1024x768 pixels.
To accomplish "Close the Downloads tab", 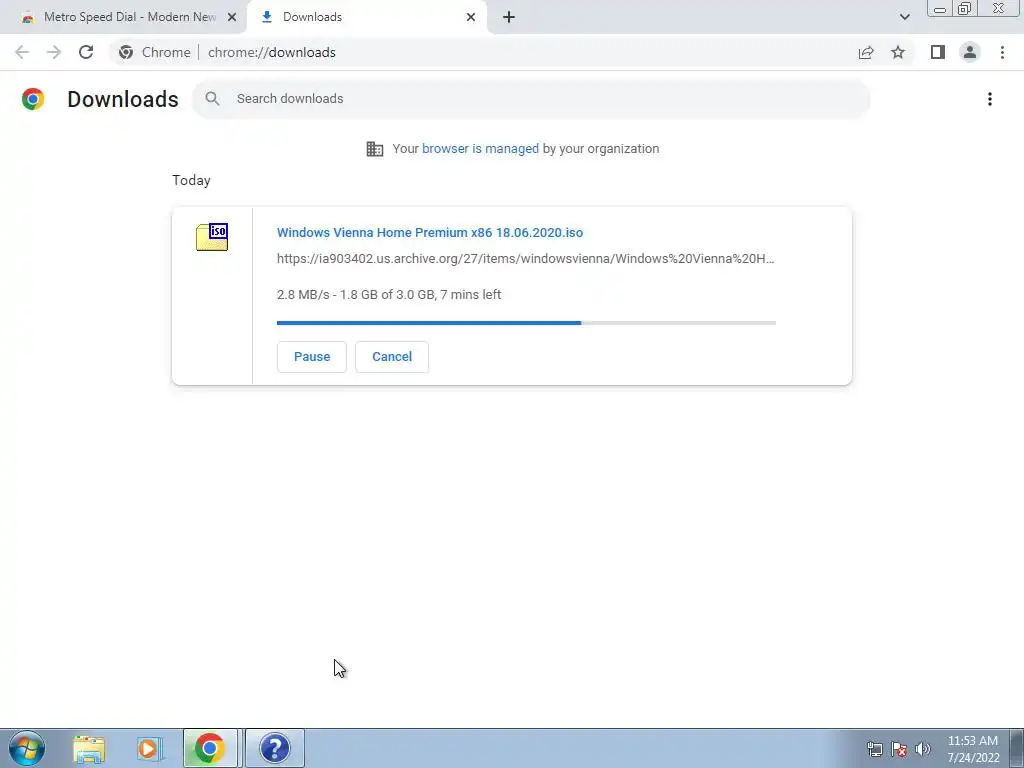I will [x=471, y=17].
